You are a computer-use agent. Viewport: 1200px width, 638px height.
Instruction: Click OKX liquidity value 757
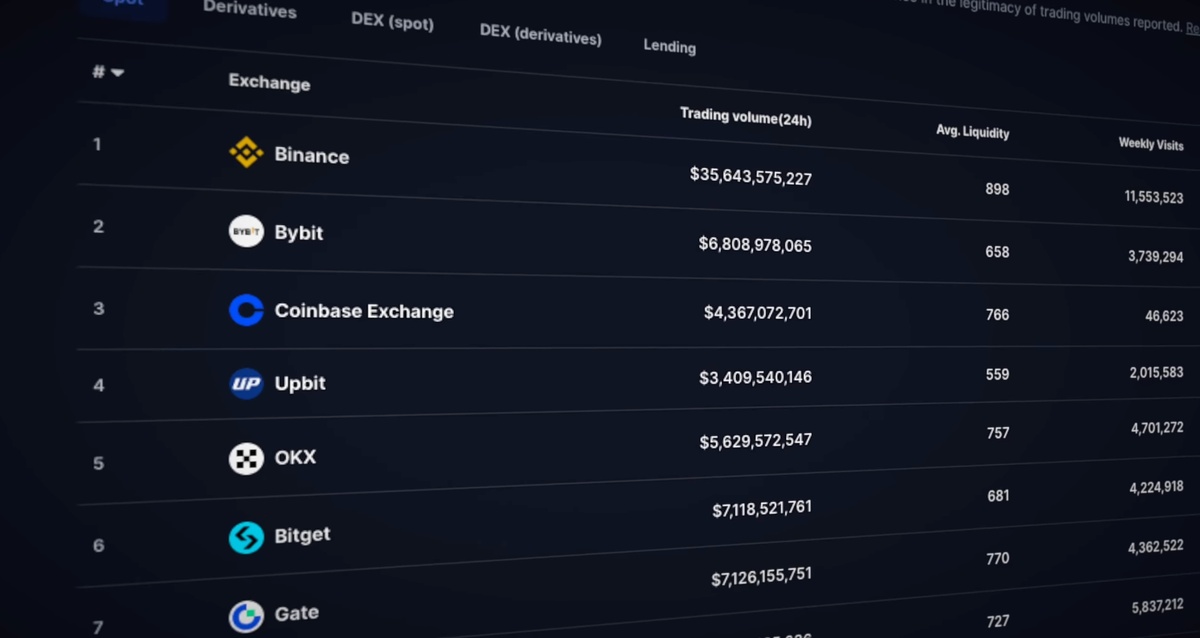tap(997, 433)
